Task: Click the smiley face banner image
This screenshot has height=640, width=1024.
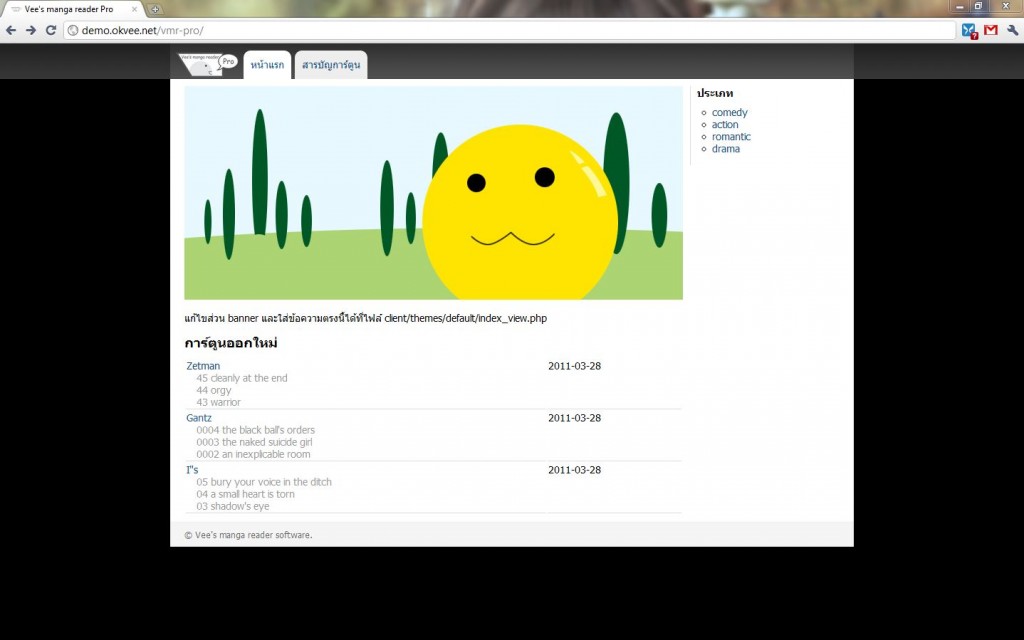Action: click(x=434, y=193)
